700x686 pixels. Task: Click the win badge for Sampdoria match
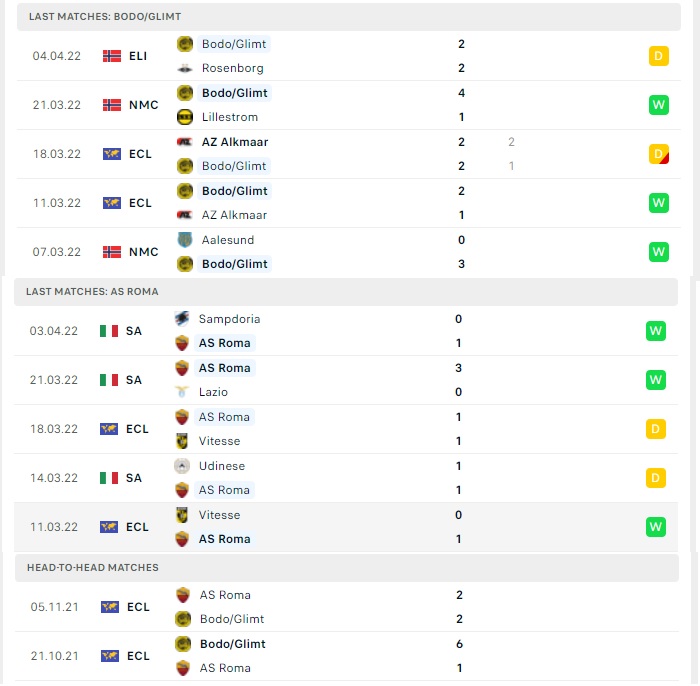point(655,331)
